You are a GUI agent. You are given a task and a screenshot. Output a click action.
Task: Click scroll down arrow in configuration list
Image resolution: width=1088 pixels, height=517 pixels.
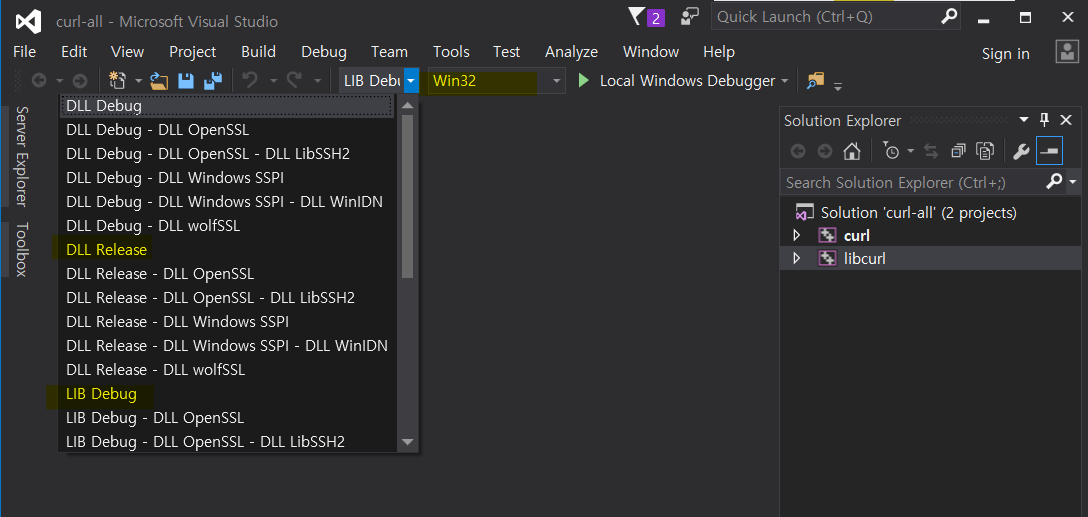(x=407, y=441)
